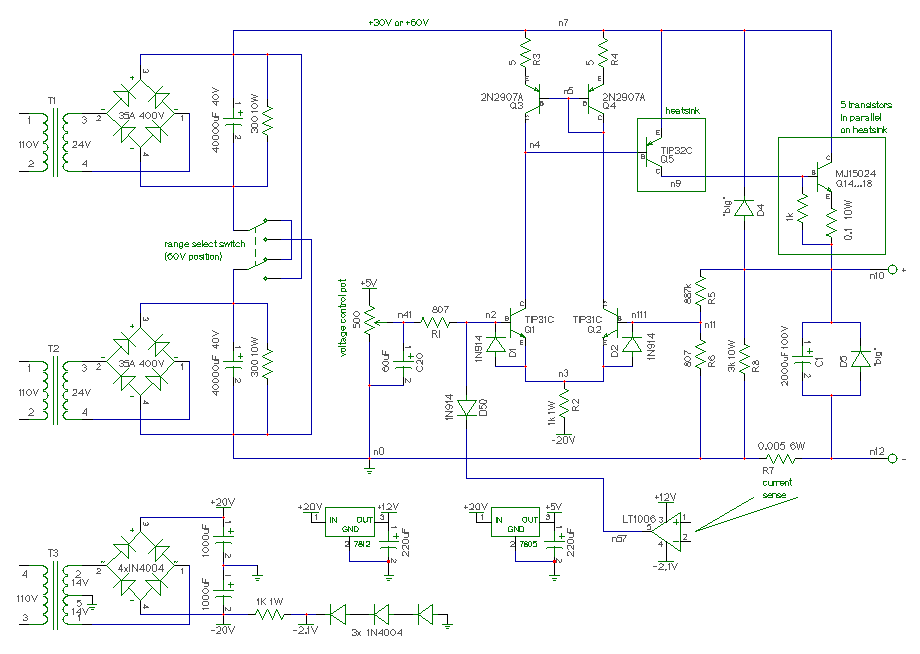Click the voltage control pot 500
Viewport: 920px width, 654px height.
[370, 321]
